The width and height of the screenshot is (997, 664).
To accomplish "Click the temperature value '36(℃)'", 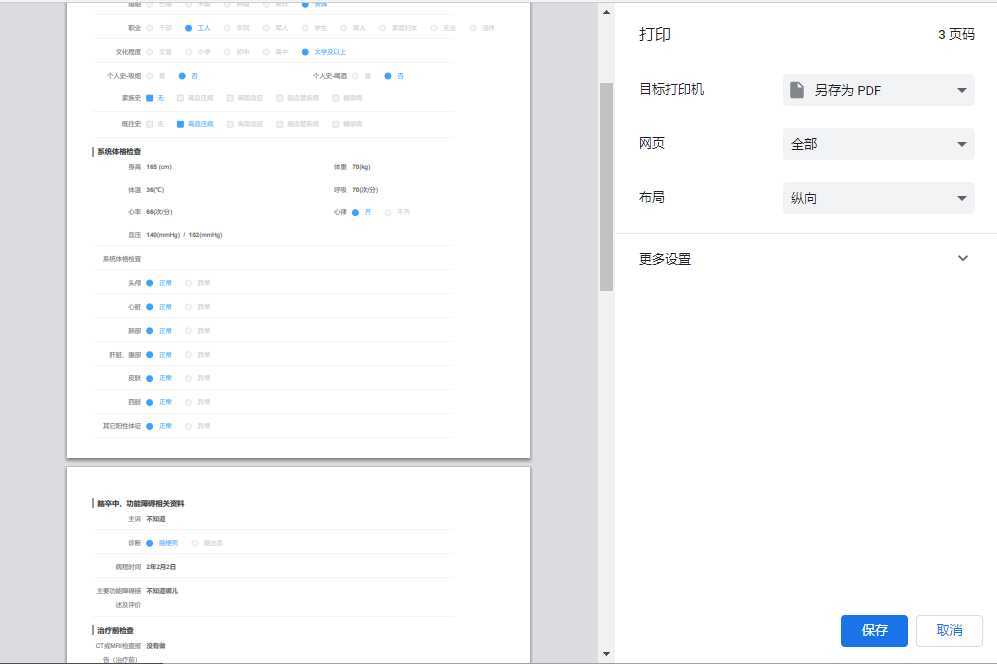I will (155, 190).
